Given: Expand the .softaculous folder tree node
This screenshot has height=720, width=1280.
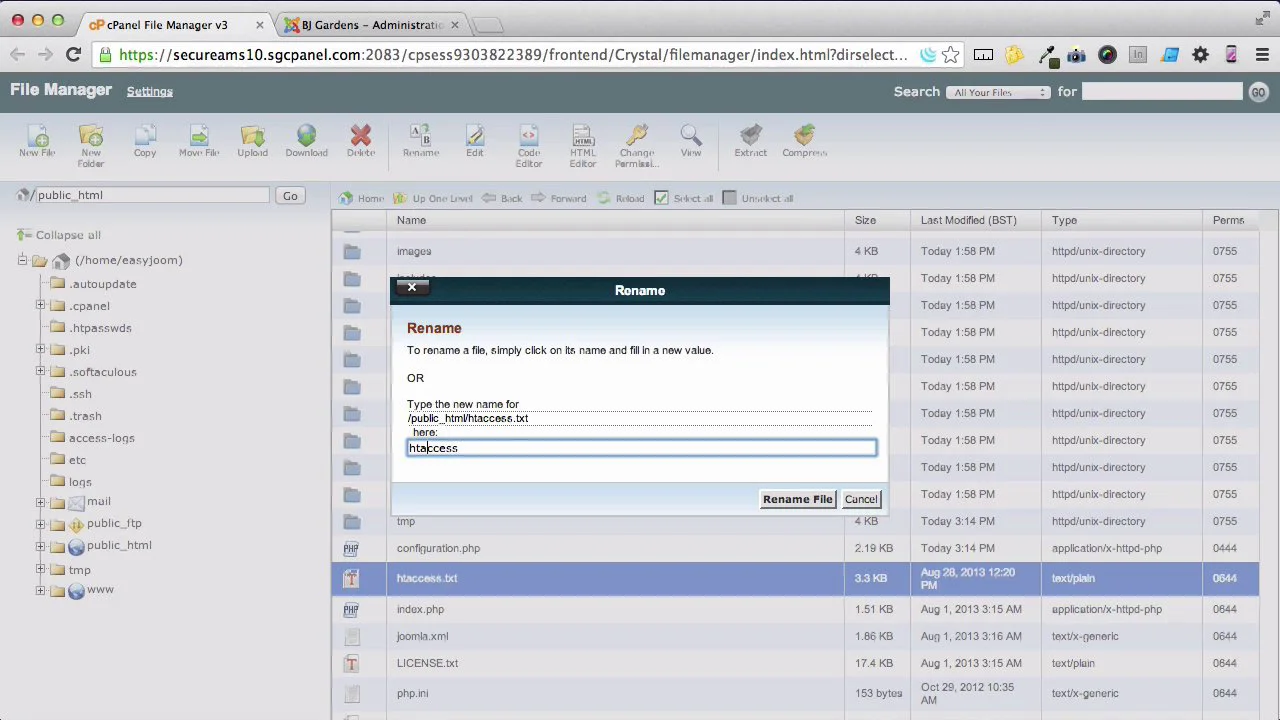Looking at the screenshot, I should pos(41,371).
